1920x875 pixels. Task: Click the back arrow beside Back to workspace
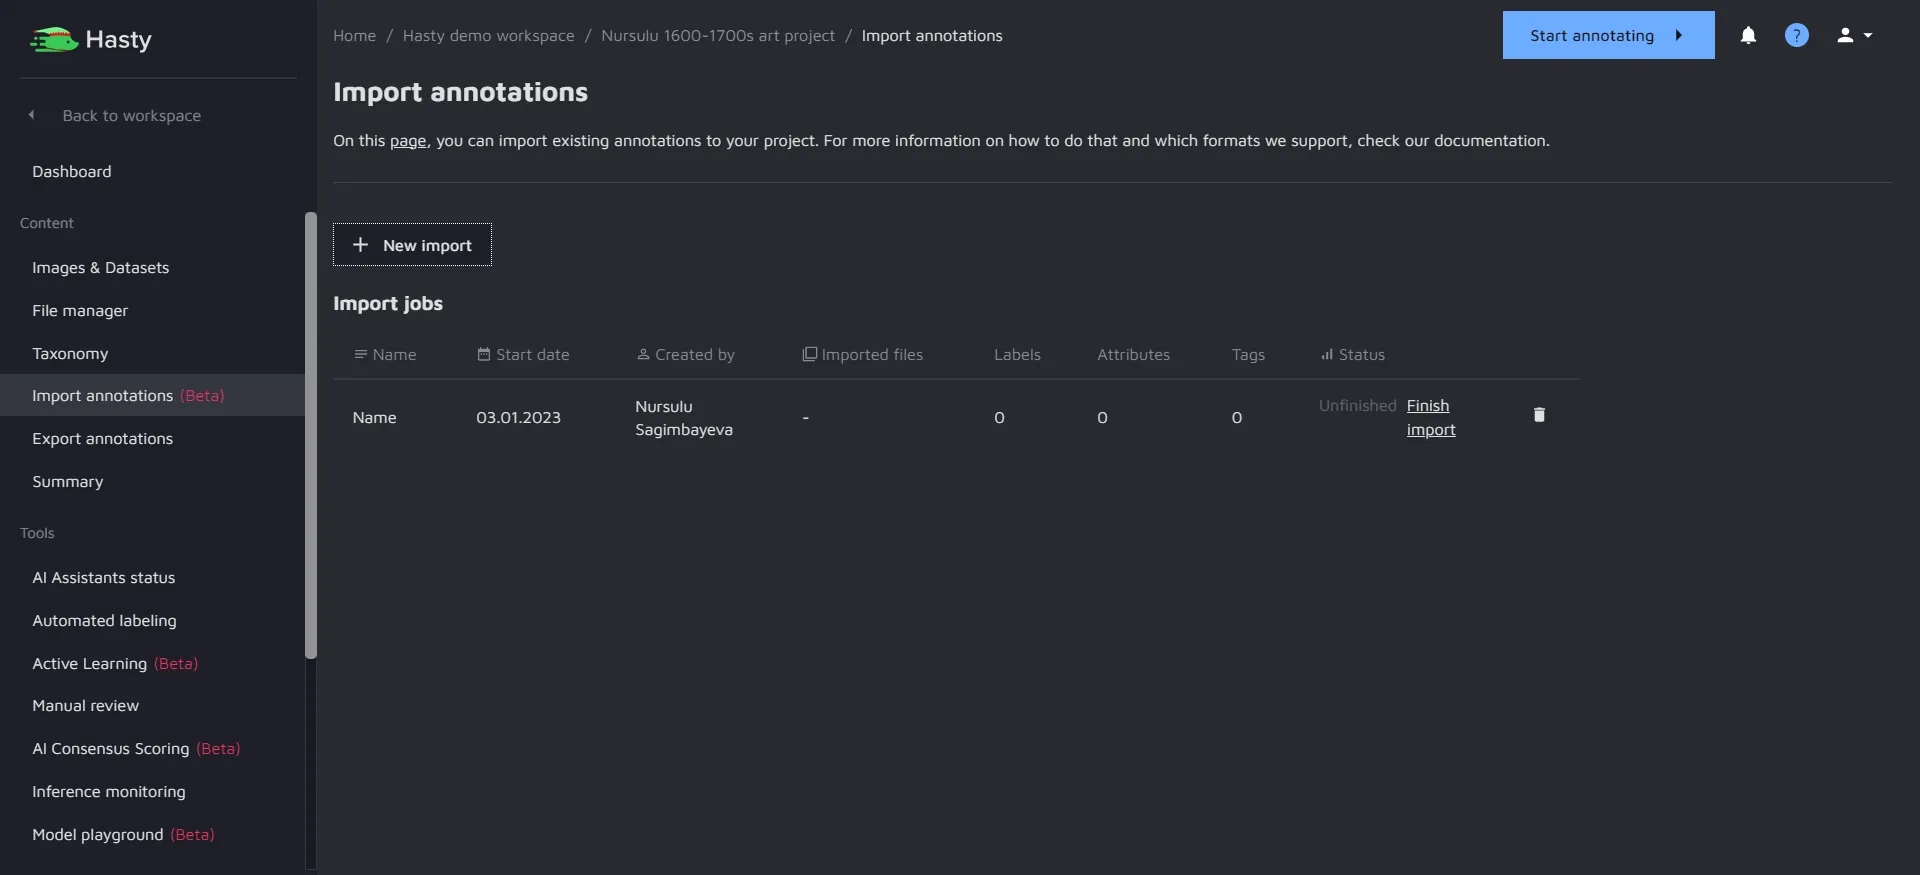click(32, 115)
